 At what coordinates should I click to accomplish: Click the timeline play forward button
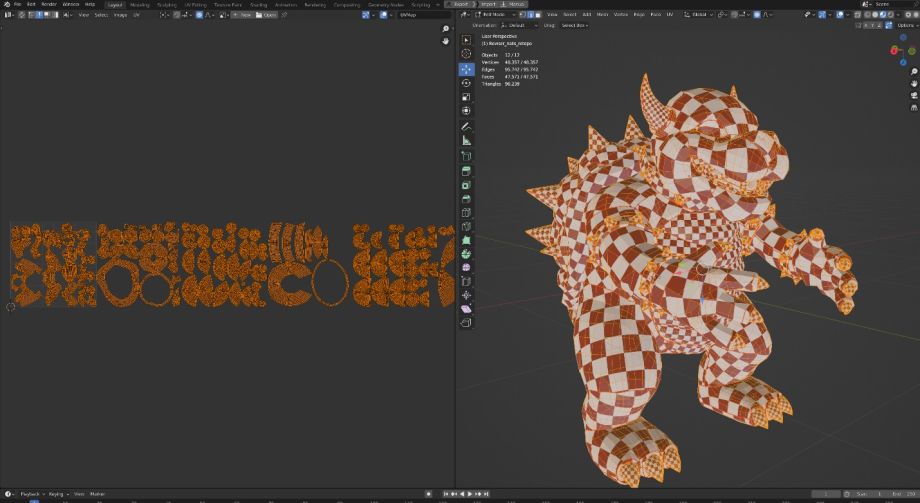point(470,494)
